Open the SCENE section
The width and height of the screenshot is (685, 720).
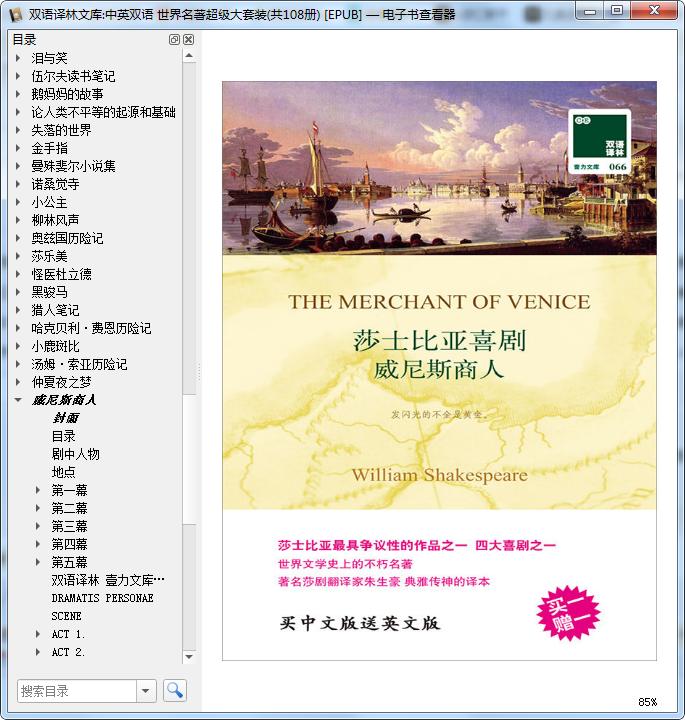67,616
